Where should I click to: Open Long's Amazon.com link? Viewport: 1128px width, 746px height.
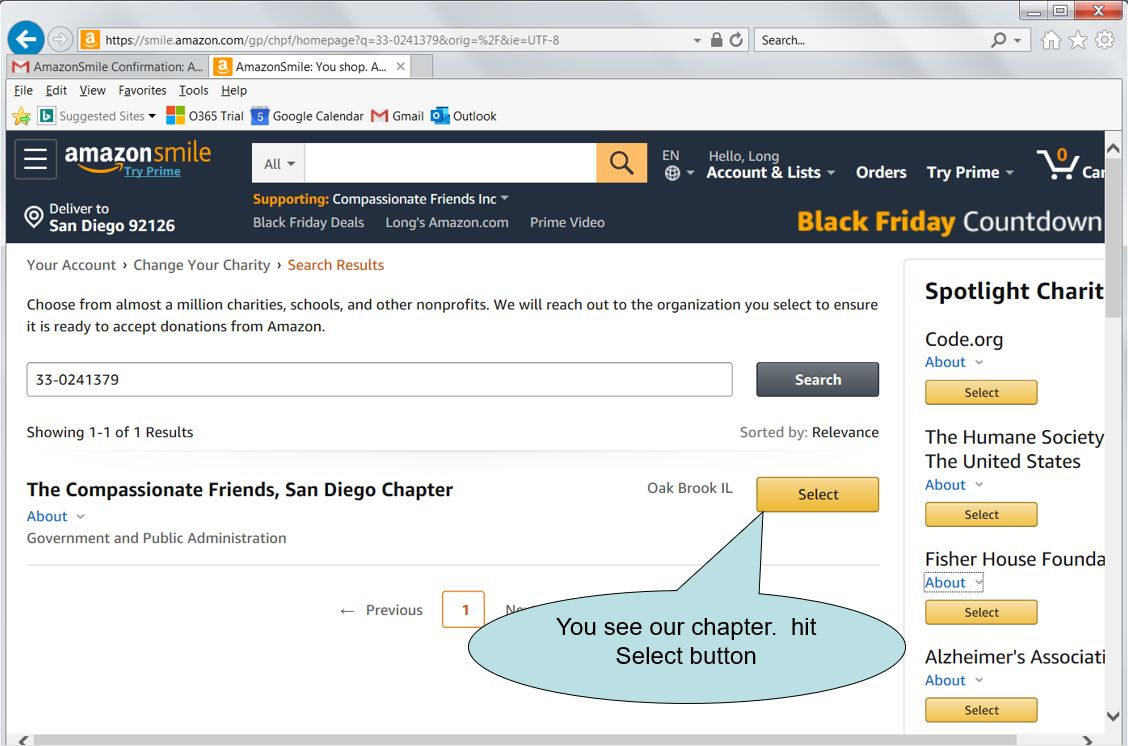click(447, 222)
